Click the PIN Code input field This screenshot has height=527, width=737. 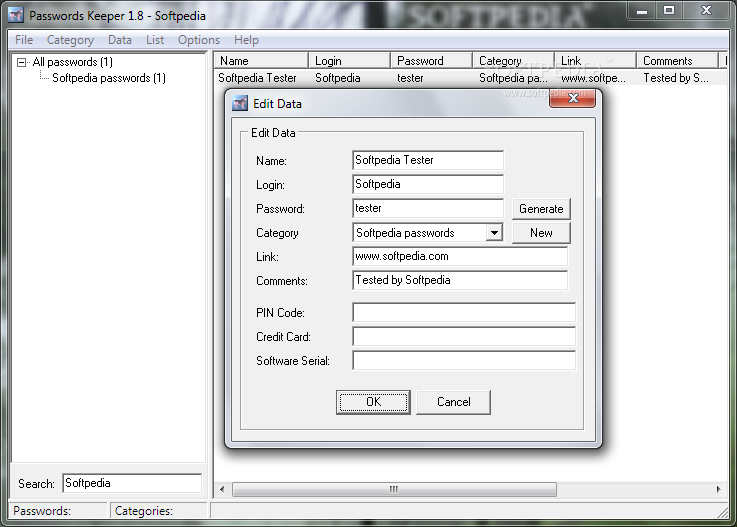(x=464, y=312)
